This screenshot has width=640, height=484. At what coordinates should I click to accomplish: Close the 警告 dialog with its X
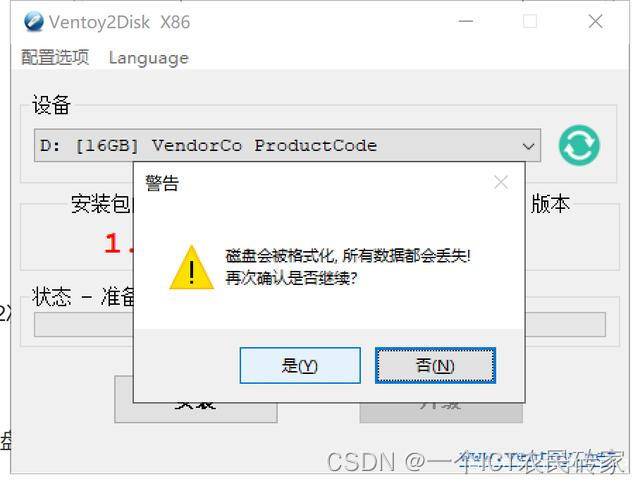click(x=501, y=182)
